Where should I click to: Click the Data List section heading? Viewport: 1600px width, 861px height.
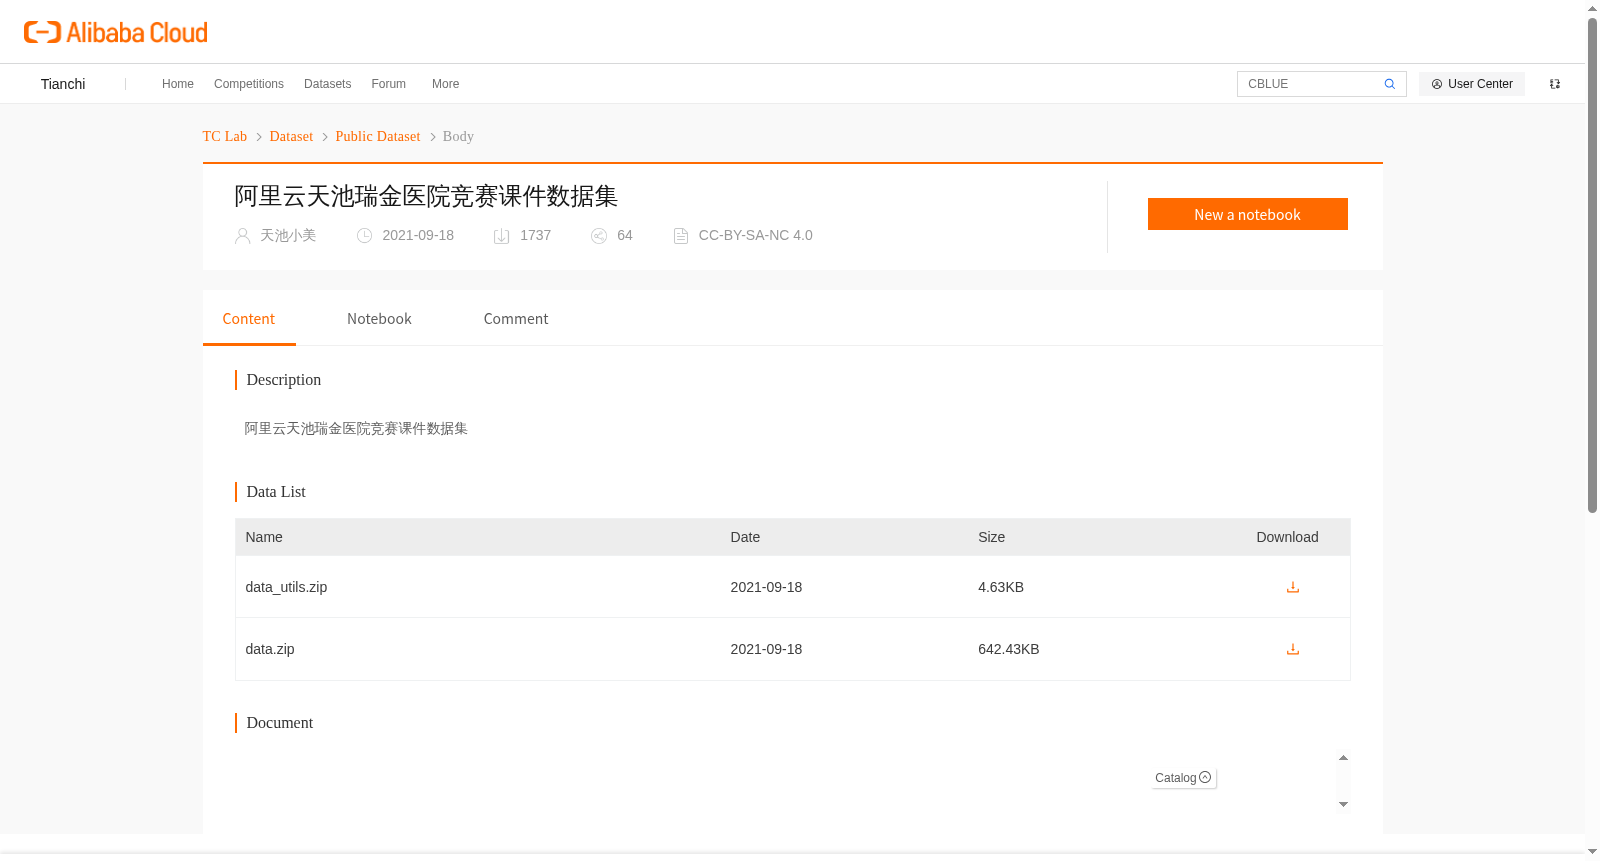(x=276, y=492)
